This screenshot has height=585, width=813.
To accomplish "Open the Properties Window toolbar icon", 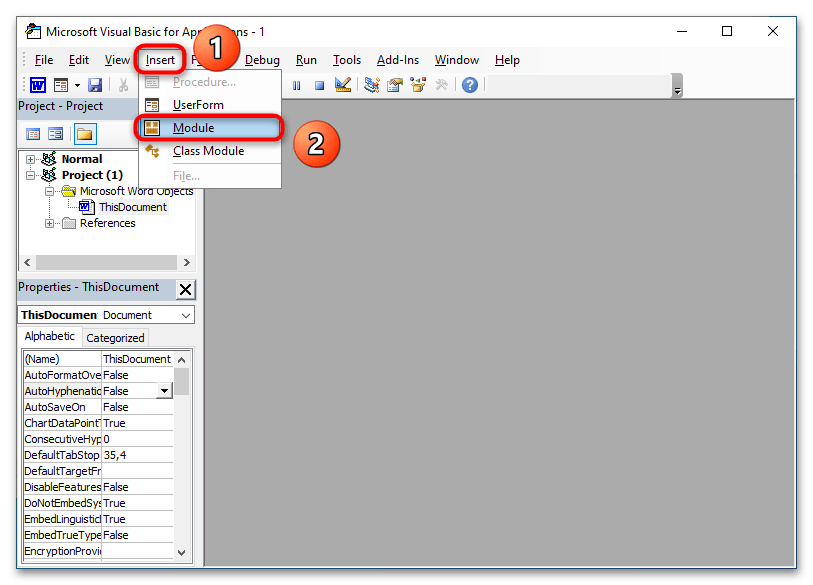I will (x=394, y=86).
